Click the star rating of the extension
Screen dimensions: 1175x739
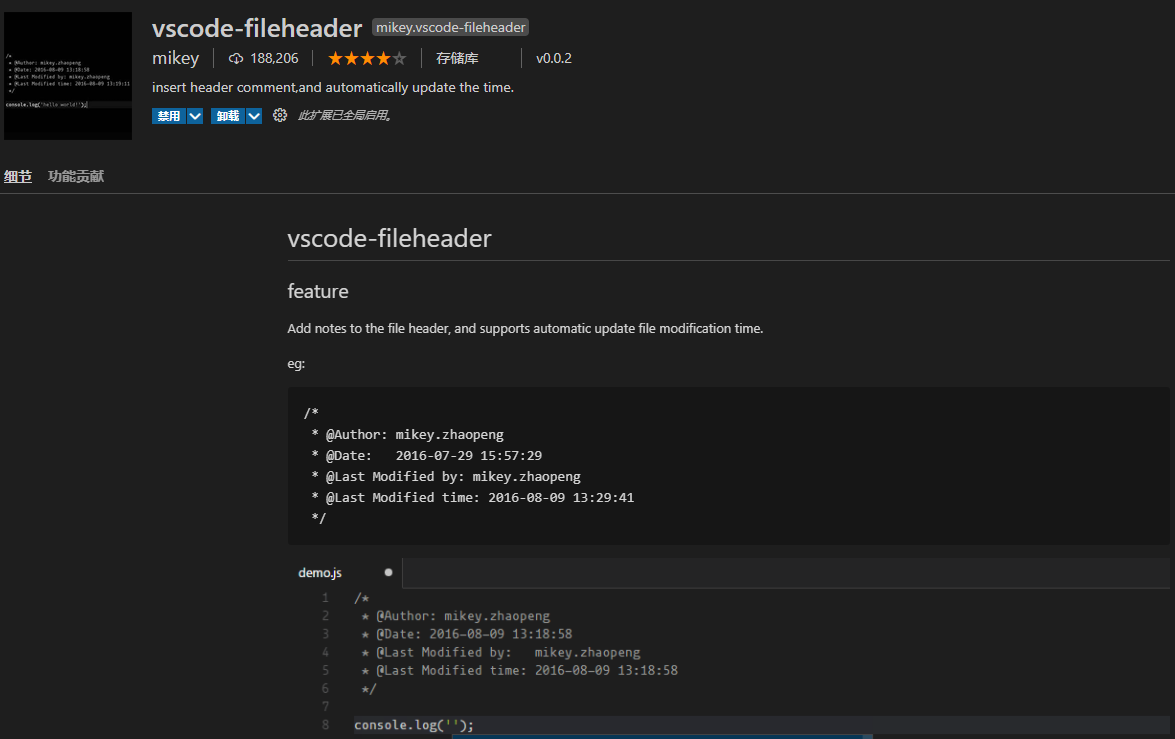366,58
